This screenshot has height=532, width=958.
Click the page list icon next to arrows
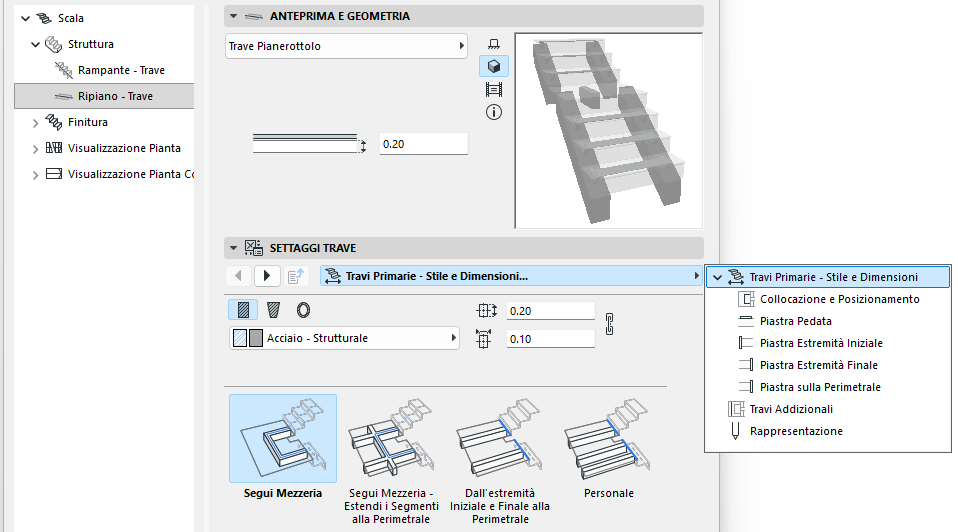tap(296, 276)
